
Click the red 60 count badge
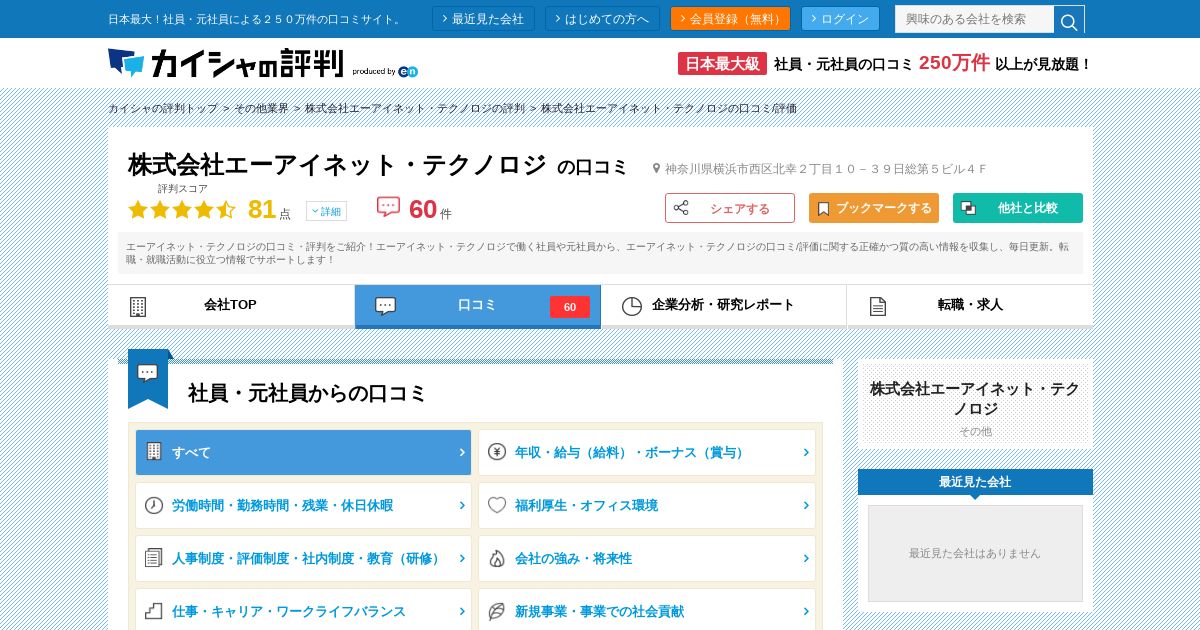(570, 307)
